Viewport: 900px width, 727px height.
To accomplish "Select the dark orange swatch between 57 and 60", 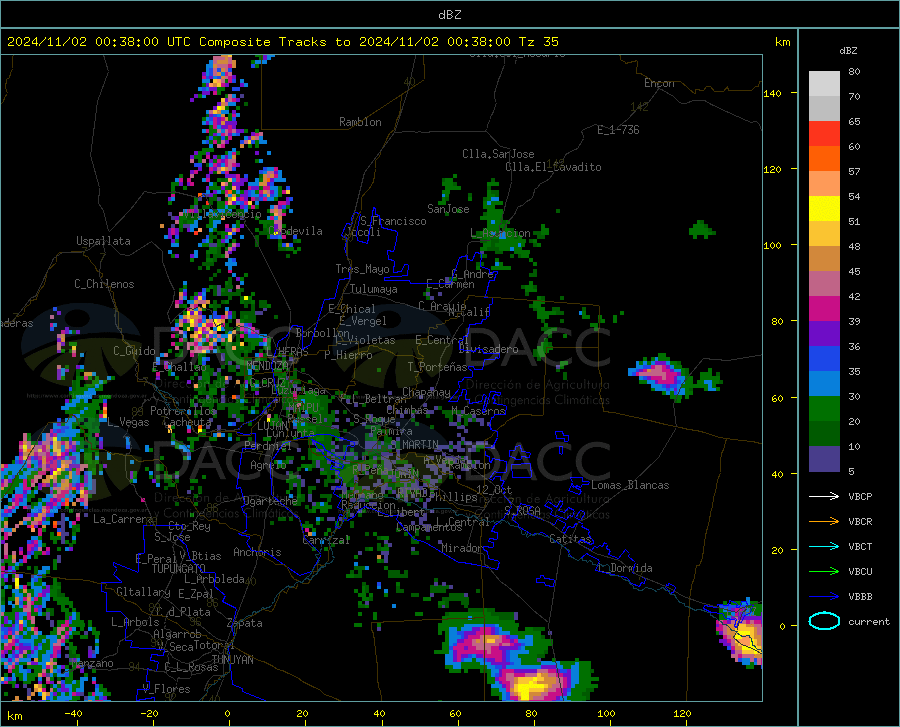I will tap(824, 159).
